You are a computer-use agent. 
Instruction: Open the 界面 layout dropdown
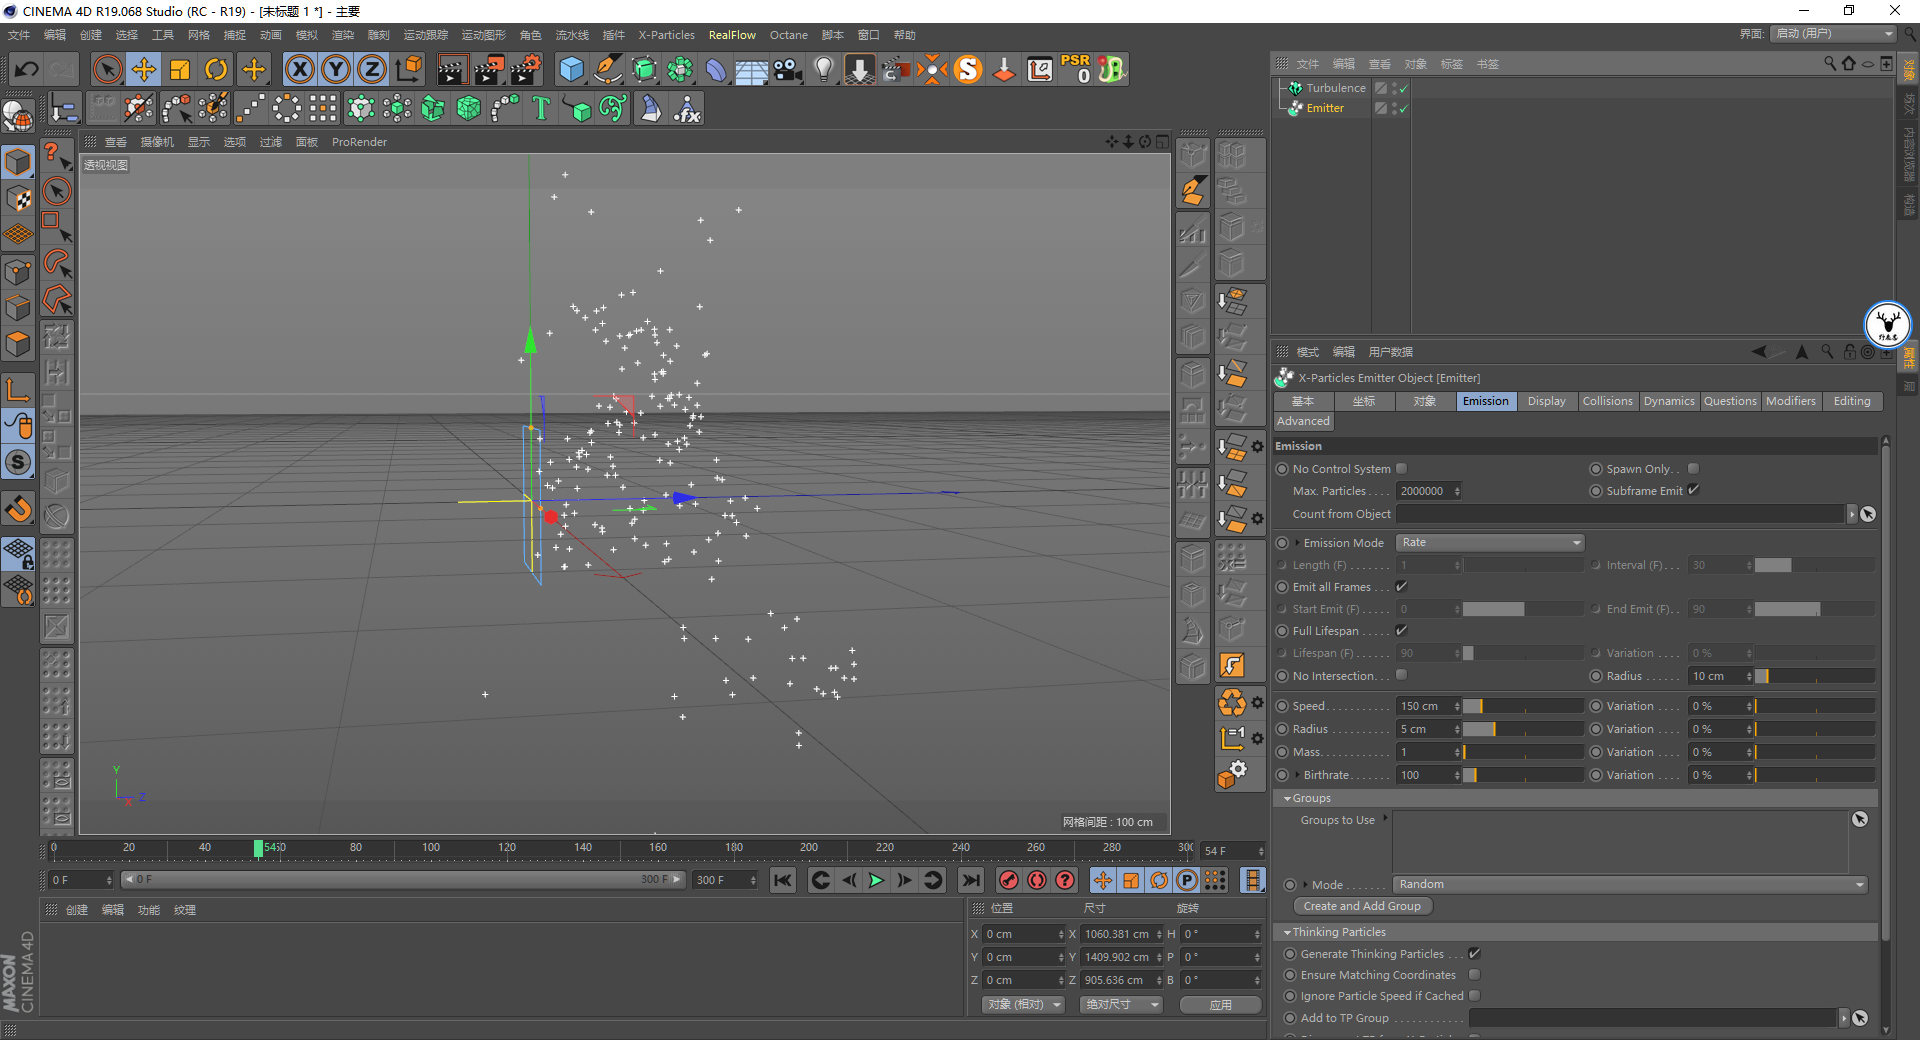pyautogui.click(x=1834, y=33)
